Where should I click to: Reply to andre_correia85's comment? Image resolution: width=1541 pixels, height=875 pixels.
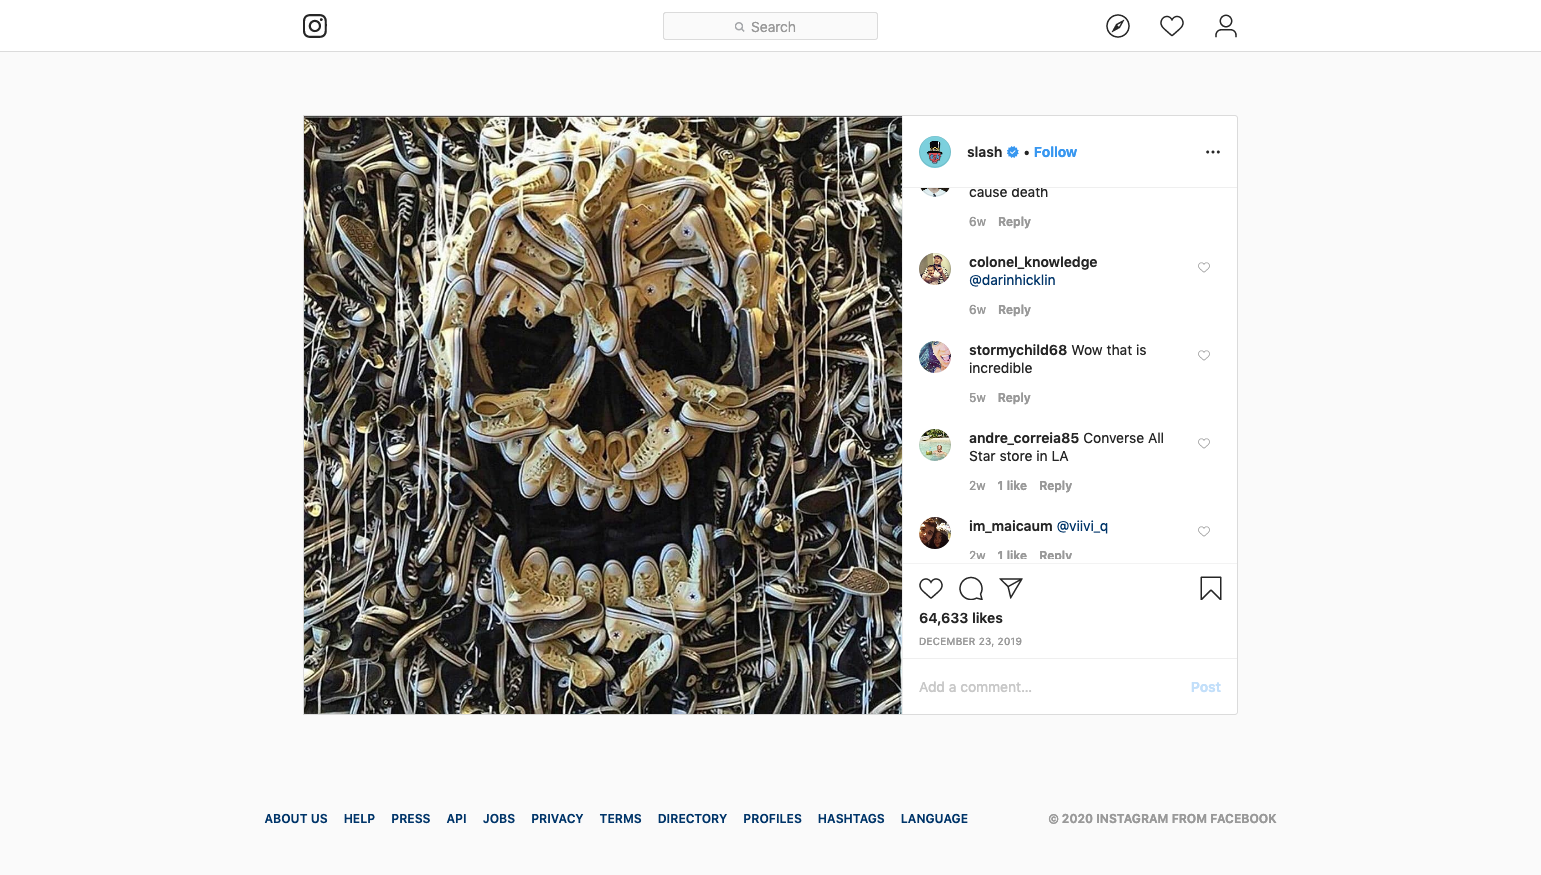1055,486
